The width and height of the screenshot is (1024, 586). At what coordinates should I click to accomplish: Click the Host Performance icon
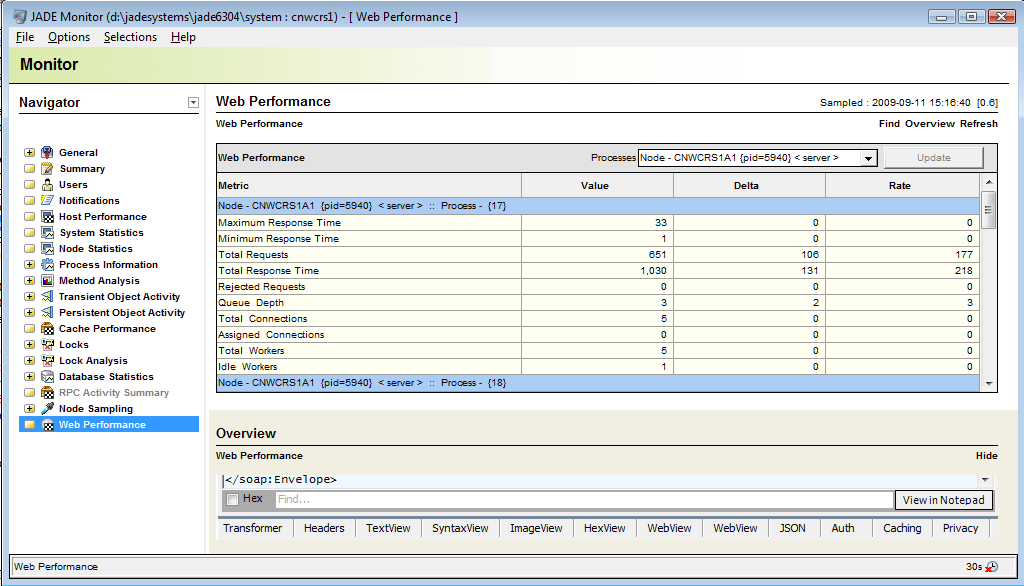47,216
